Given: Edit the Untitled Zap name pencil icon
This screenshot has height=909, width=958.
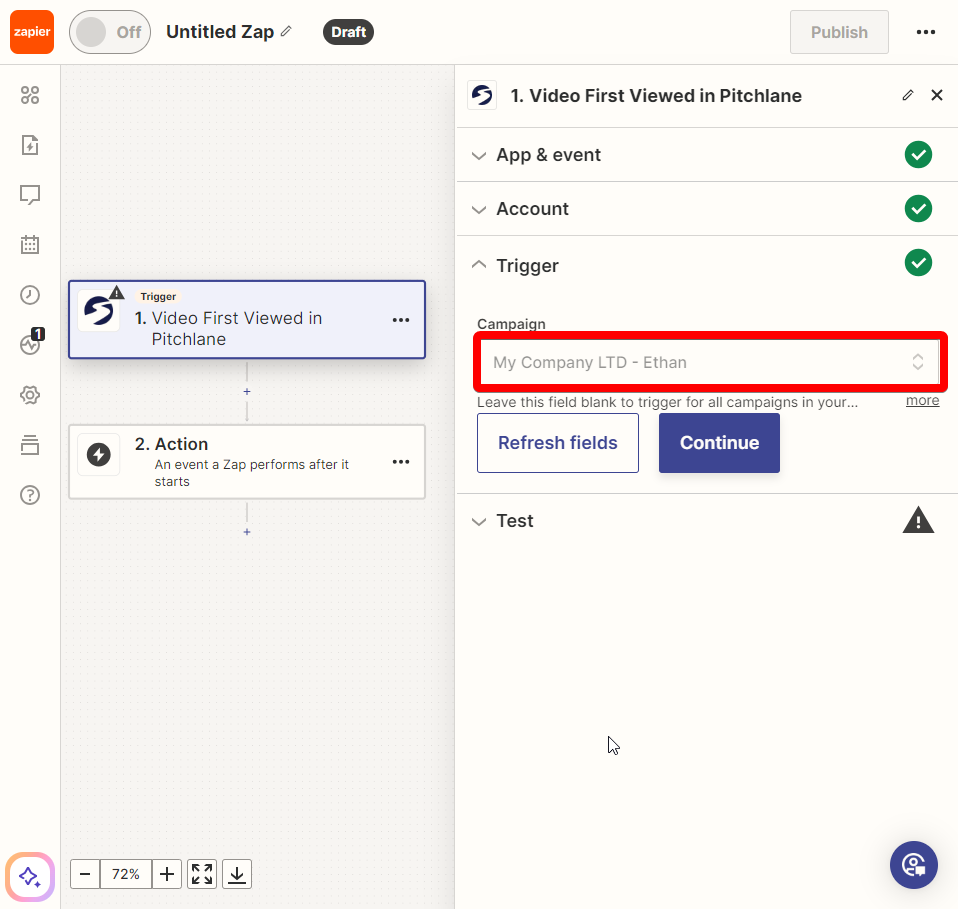Looking at the screenshot, I should (x=286, y=31).
